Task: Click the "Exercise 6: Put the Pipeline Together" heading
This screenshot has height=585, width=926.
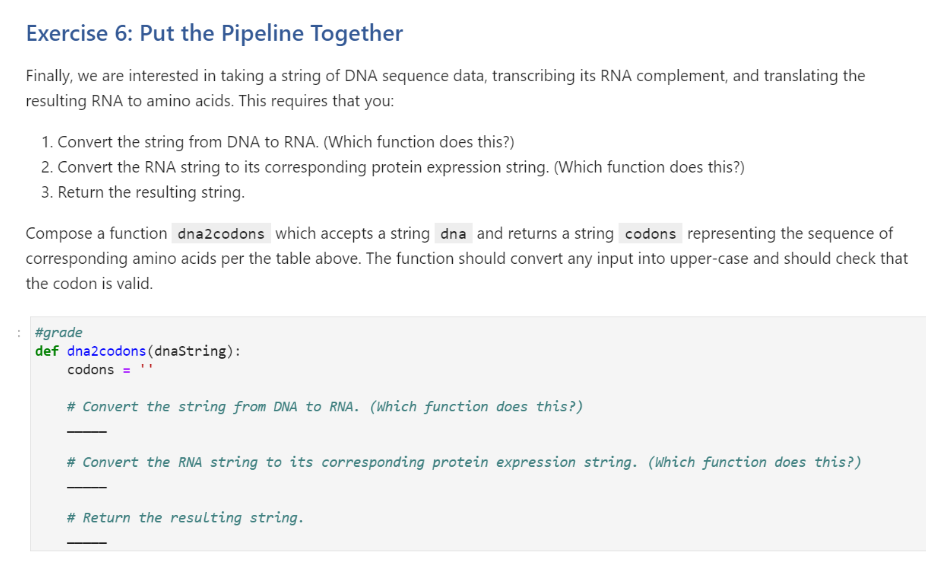Action: (214, 33)
